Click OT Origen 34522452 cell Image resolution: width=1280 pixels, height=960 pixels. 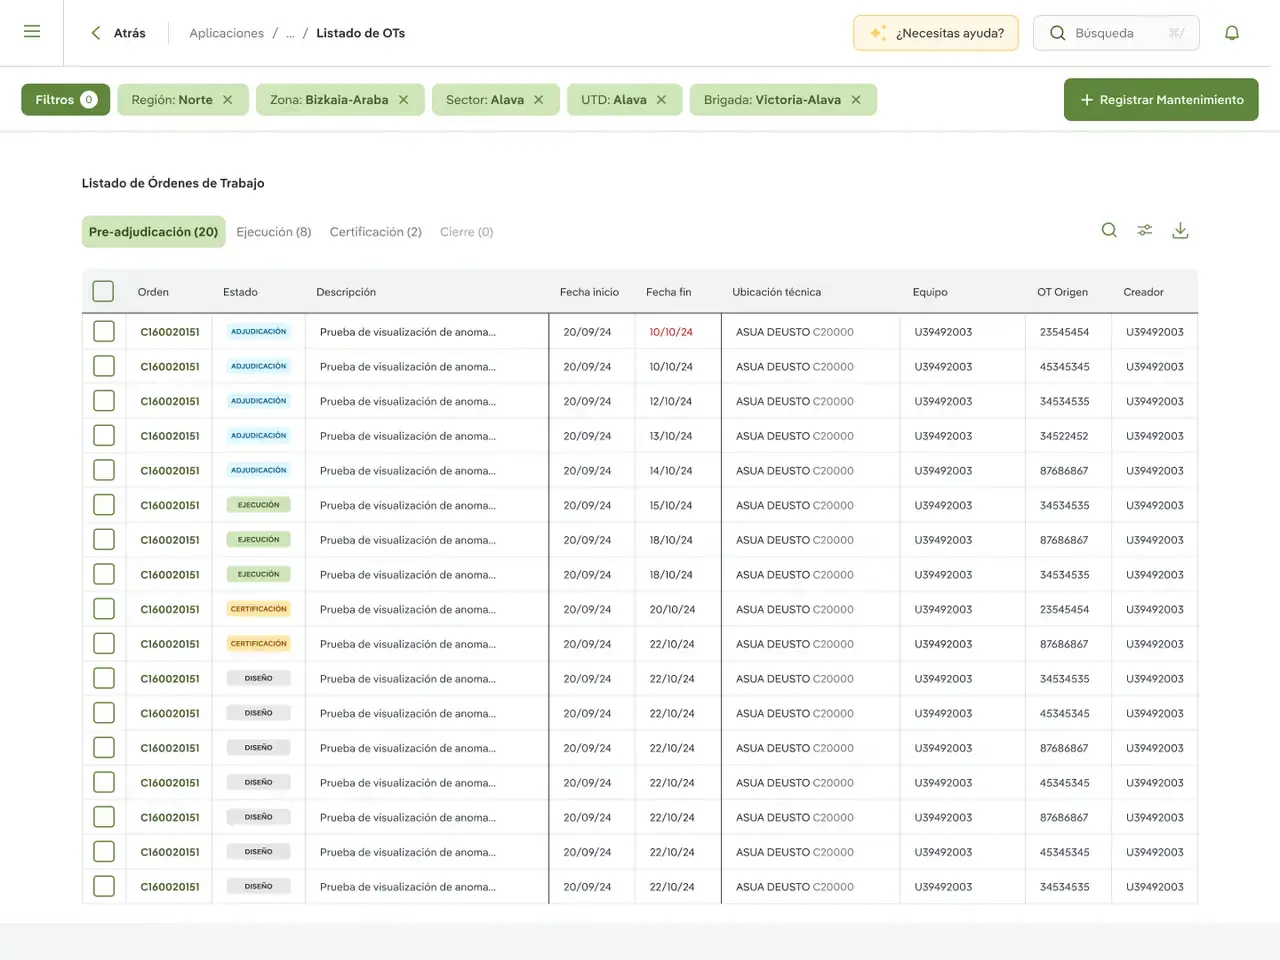coord(1064,436)
